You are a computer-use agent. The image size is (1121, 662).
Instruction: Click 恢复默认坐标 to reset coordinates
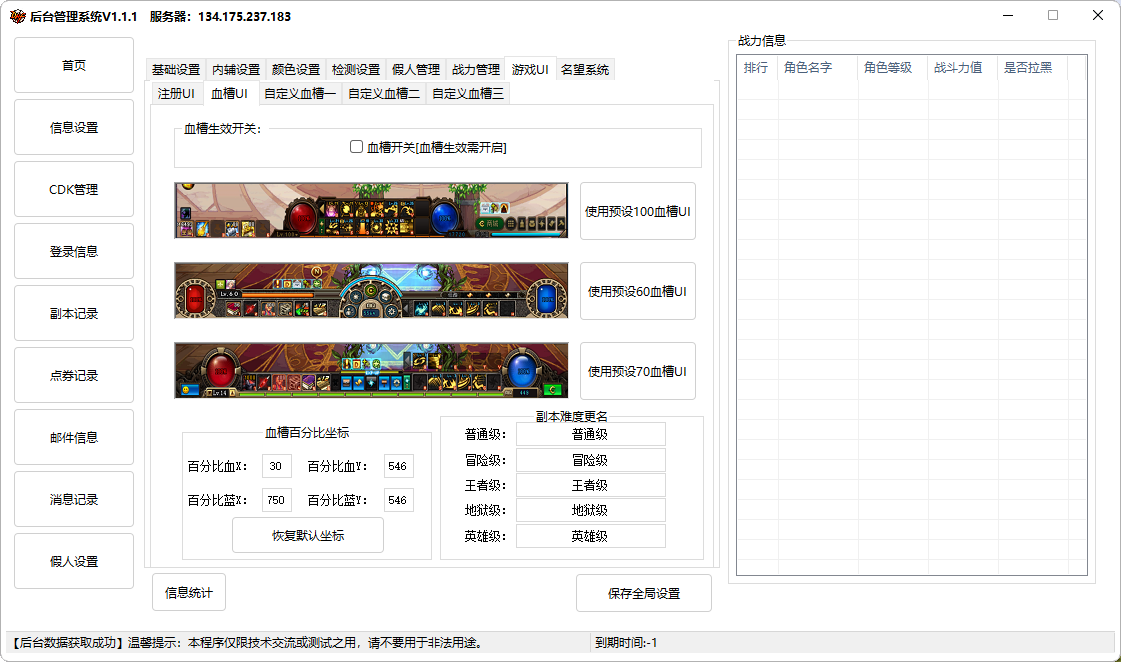coord(308,535)
